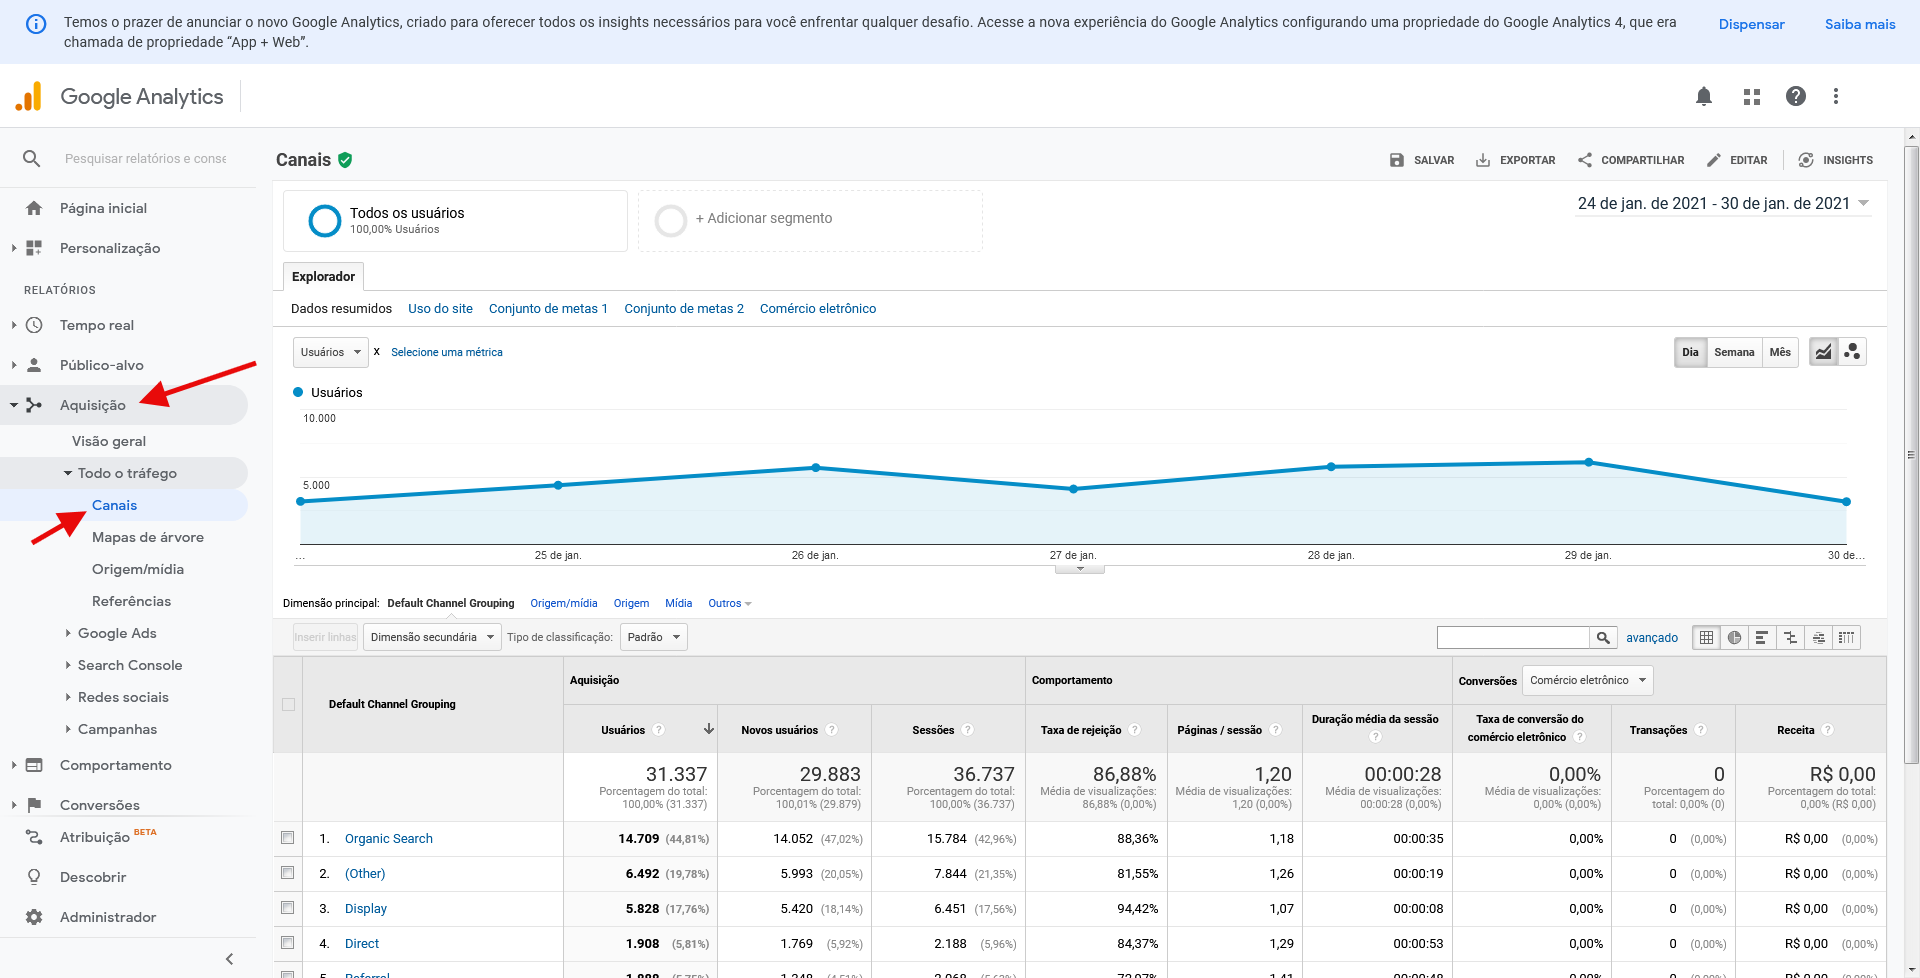Click the search magnifier in sidebar
This screenshot has width=1920, height=978.
click(32, 158)
